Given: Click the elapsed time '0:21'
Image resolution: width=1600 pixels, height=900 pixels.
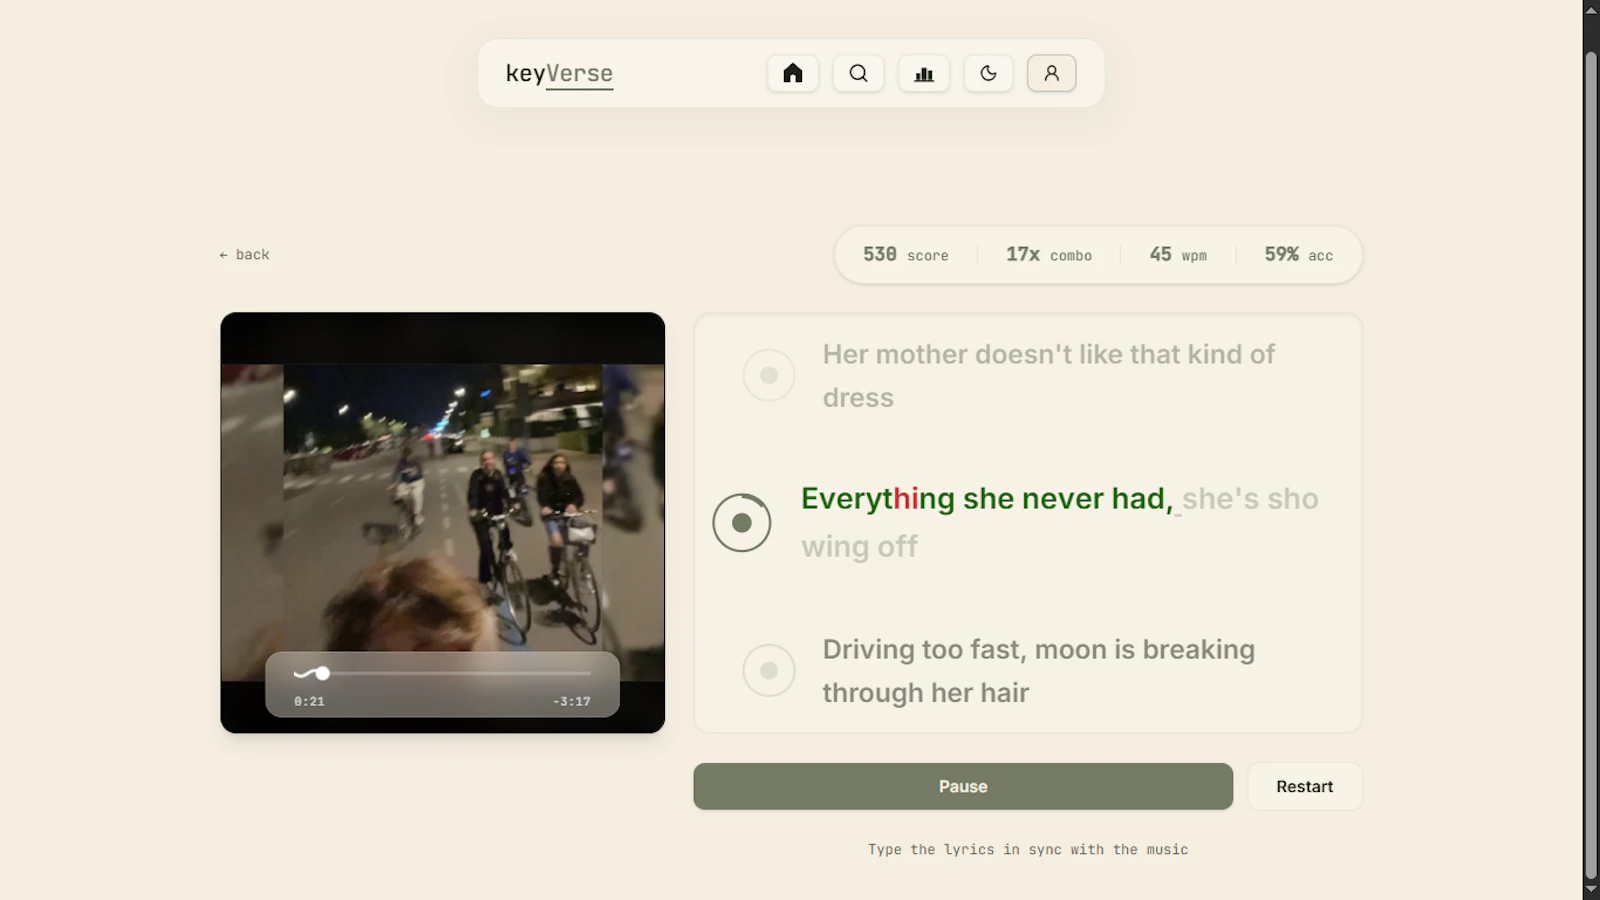Looking at the screenshot, I should pyautogui.click(x=309, y=701).
